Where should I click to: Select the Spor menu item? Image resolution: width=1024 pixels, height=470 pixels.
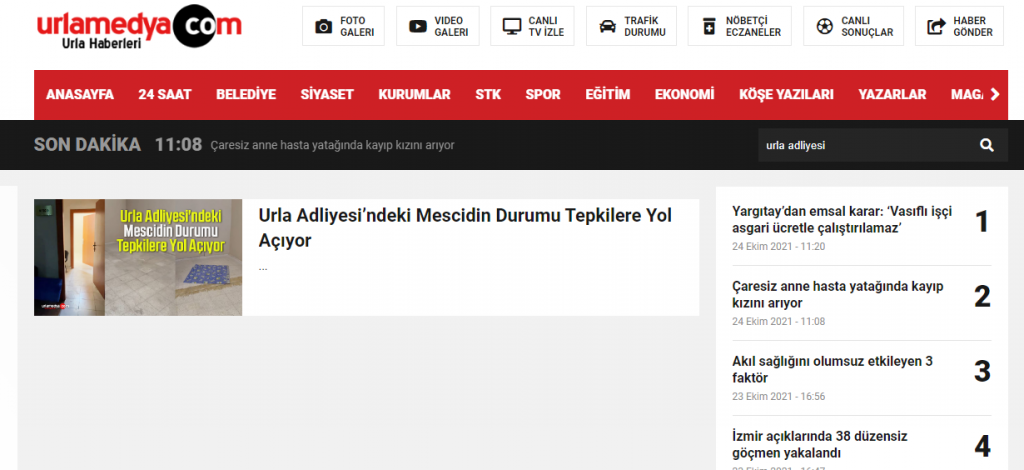point(543,95)
